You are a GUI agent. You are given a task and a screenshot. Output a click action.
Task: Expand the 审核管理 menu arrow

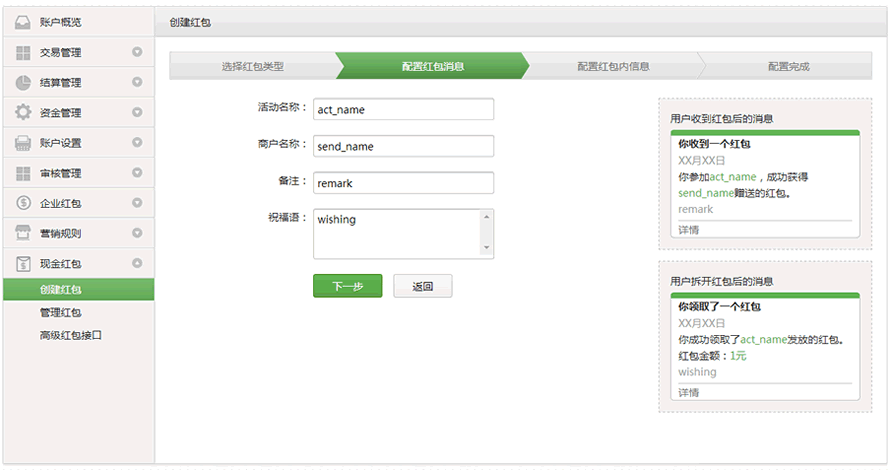[x=137, y=172]
